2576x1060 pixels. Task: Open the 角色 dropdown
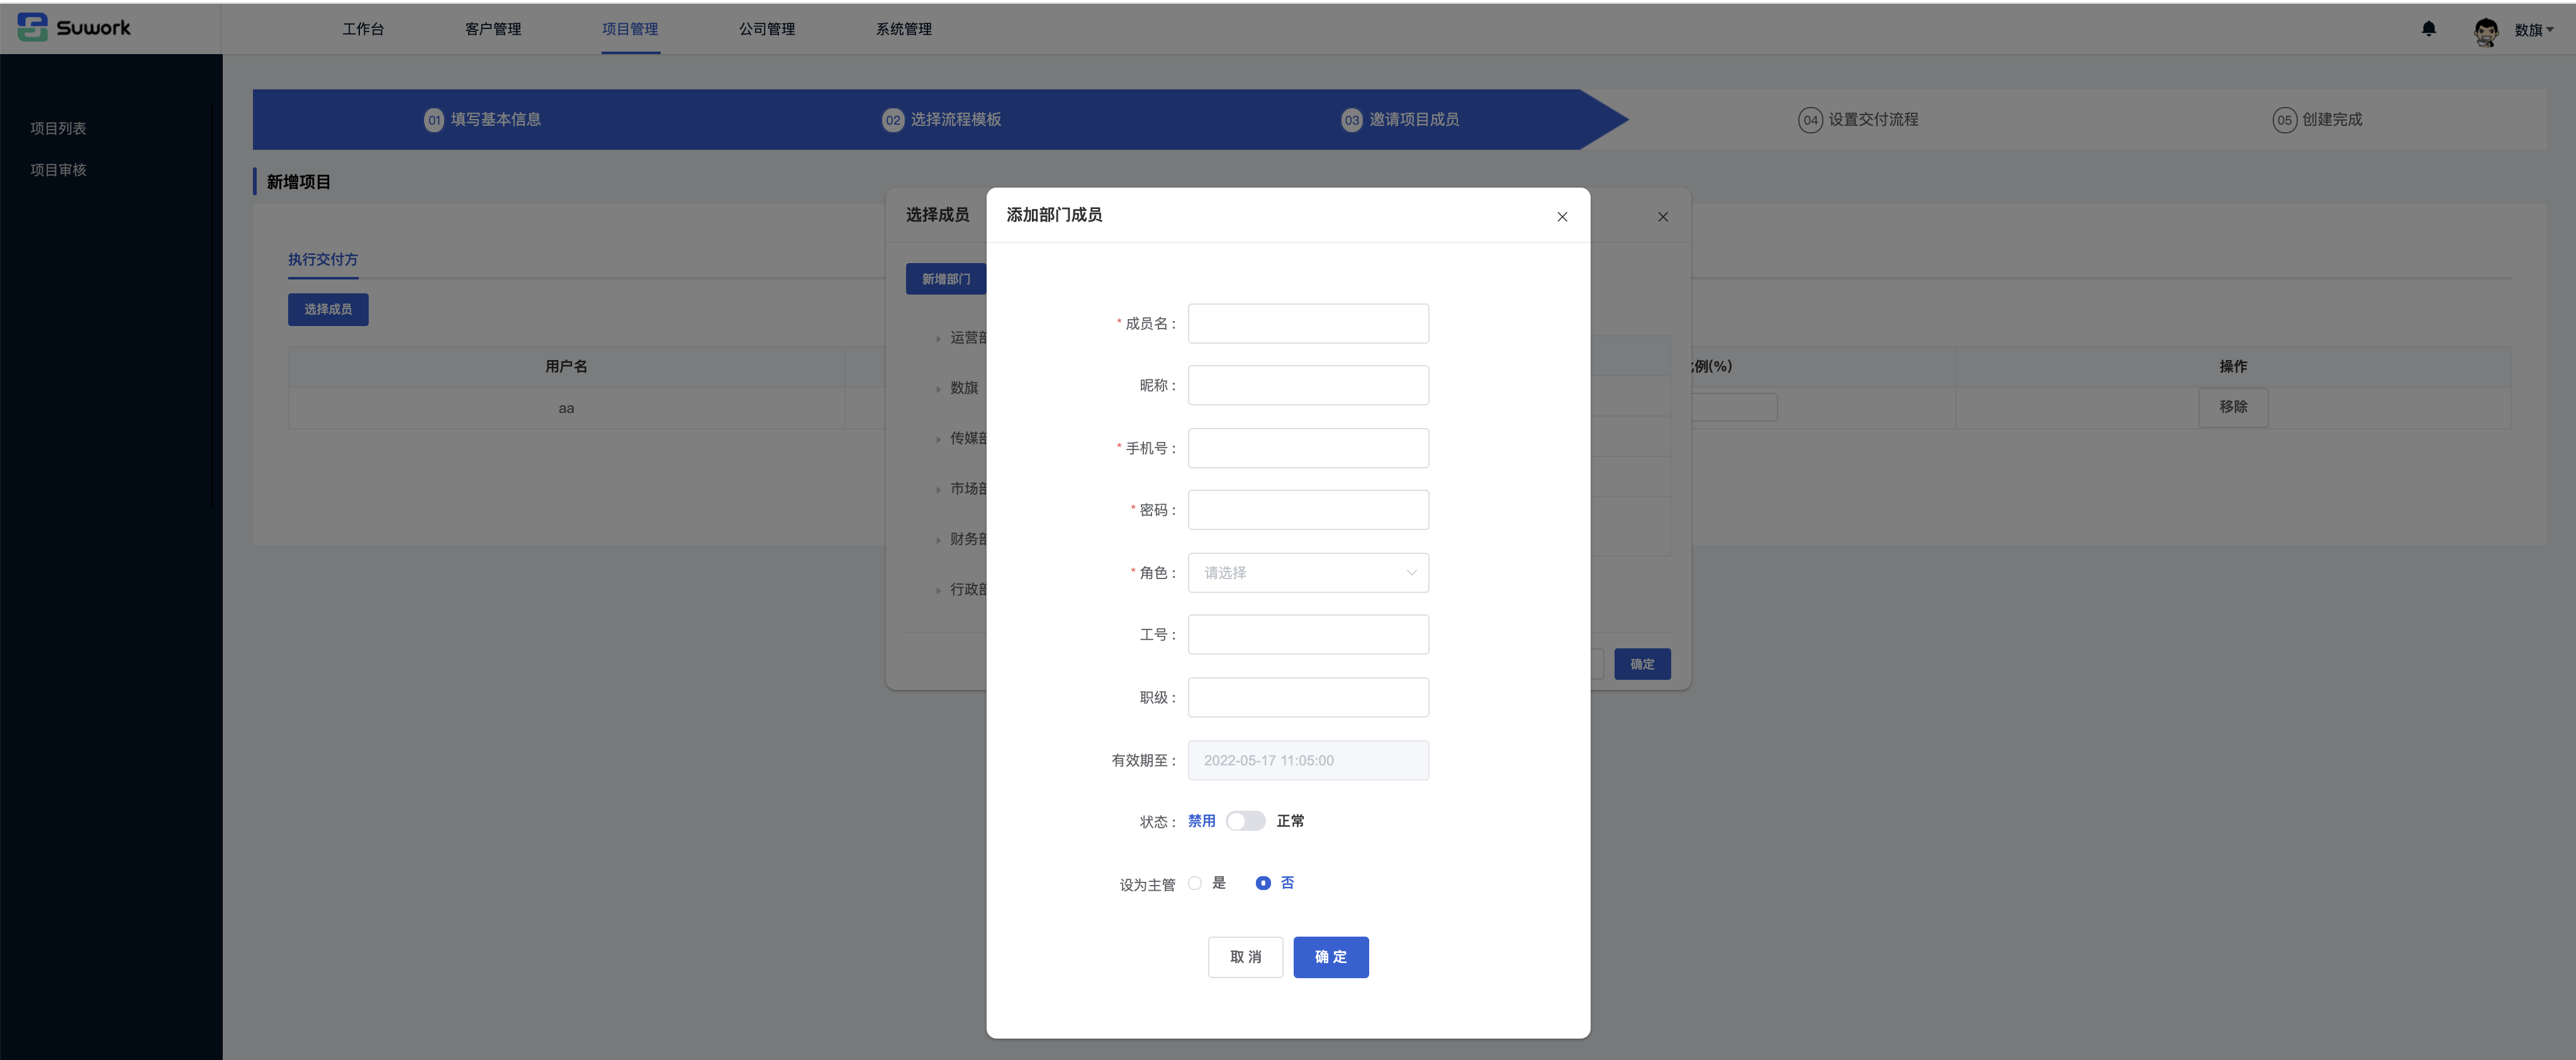click(1308, 573)
